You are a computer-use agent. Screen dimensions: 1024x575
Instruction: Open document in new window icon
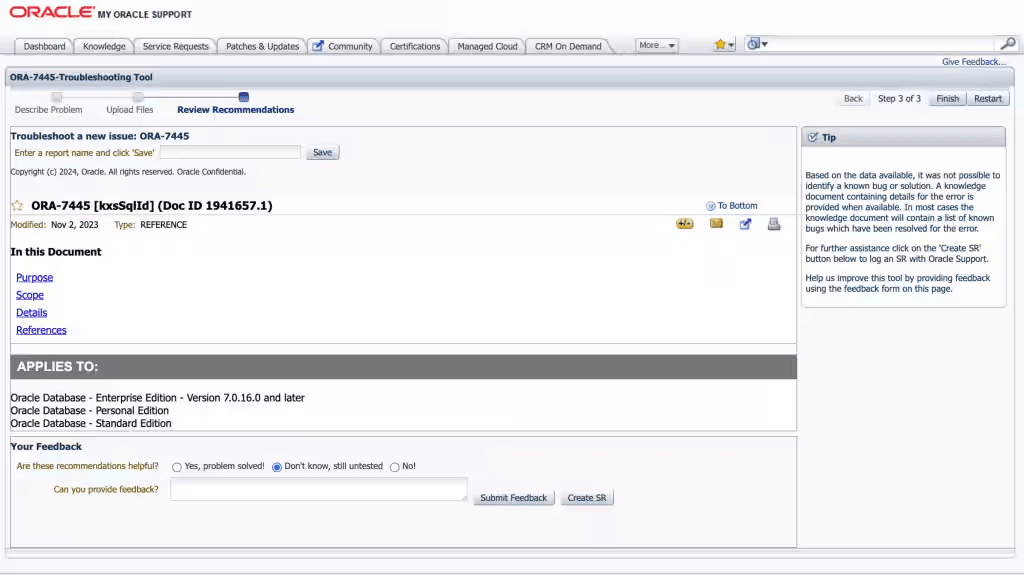(745, 224)
